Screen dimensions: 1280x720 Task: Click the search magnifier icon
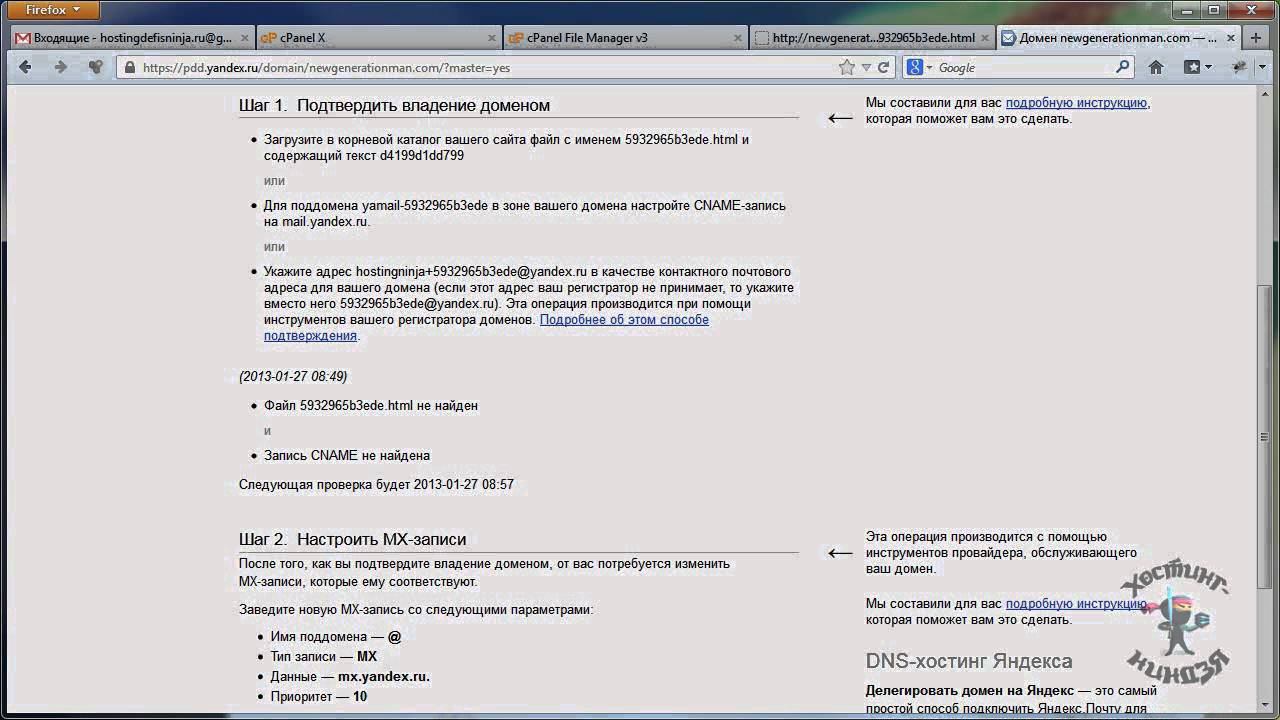pos(1122,68)
